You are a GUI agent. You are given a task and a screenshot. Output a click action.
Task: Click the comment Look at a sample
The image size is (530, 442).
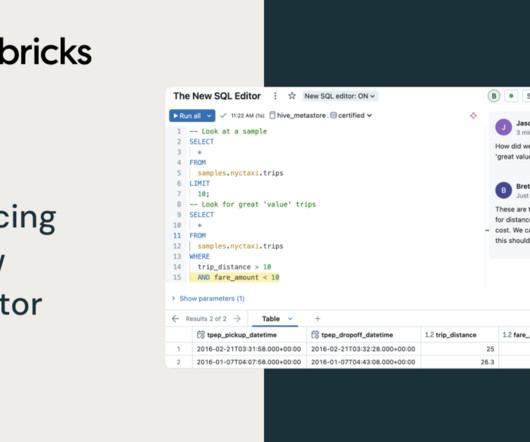tap(228, 131)
